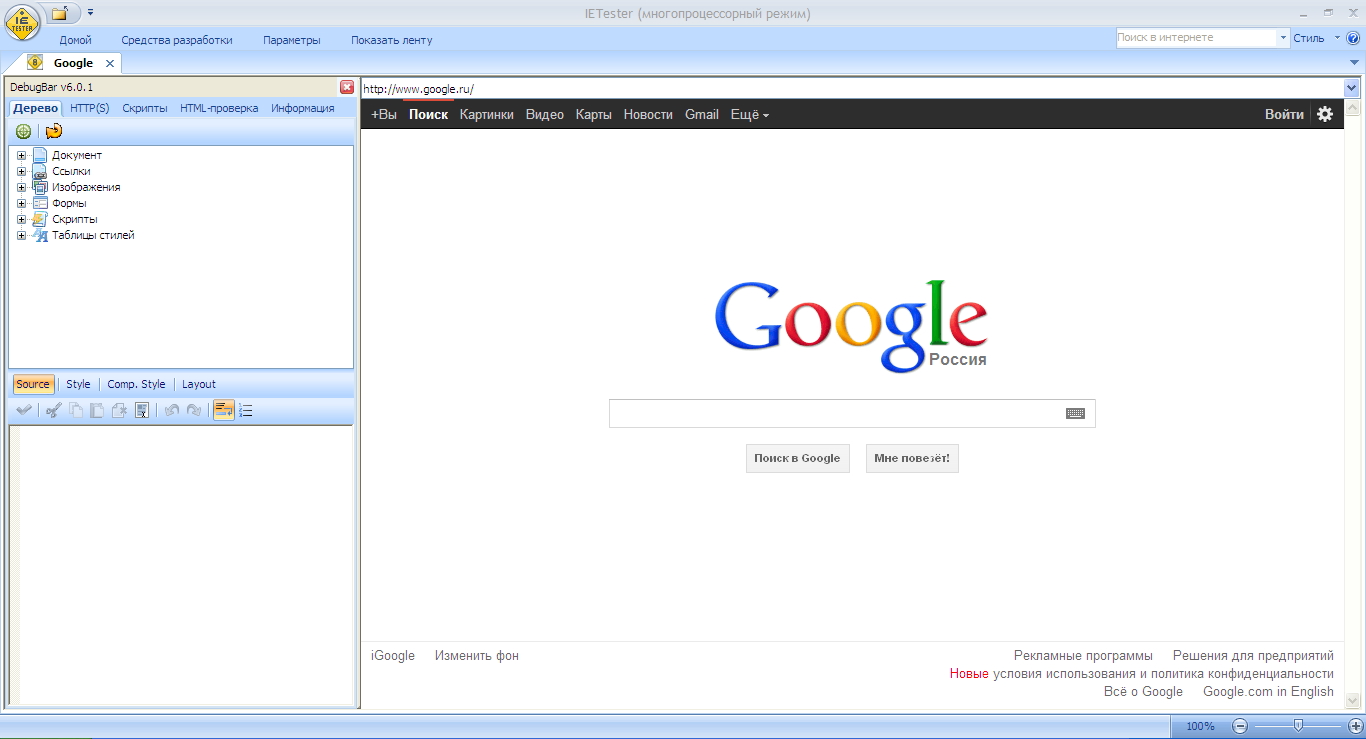Open the Gmail link in Google bar
Image resolution: width=1366 pixels, height=739 pixels.
[702, 115]
